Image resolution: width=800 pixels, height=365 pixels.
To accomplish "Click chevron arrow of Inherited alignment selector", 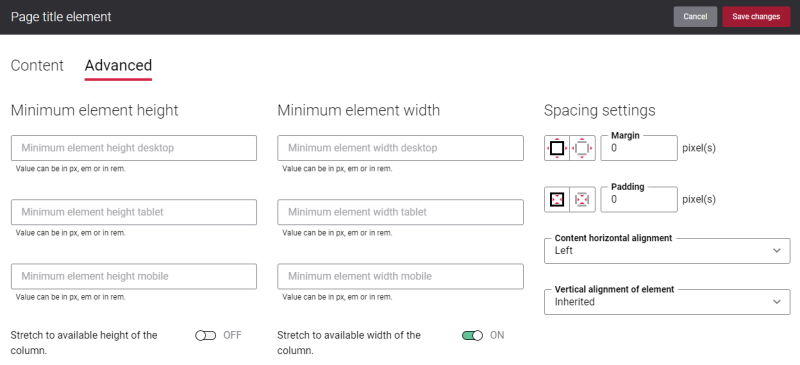I will [x=777, y=302].
